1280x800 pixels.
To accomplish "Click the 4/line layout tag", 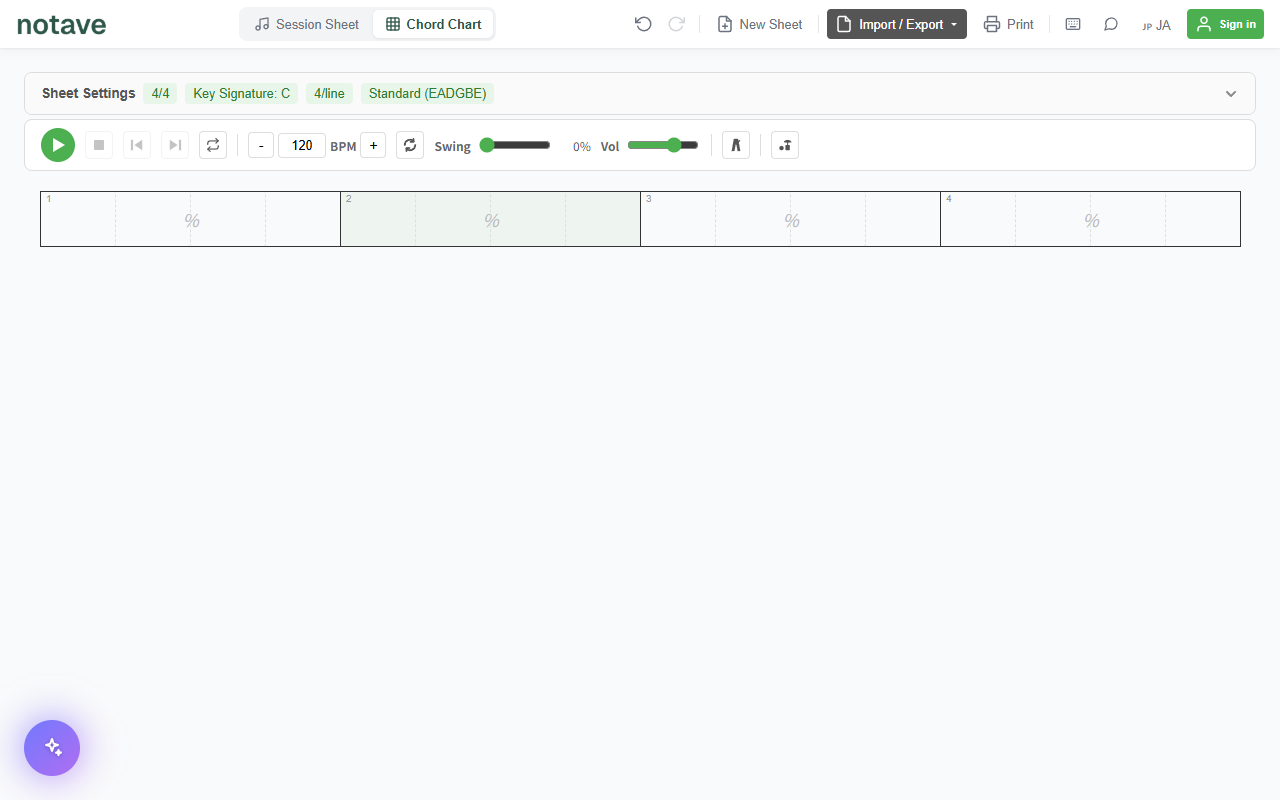I will (329, 93).
